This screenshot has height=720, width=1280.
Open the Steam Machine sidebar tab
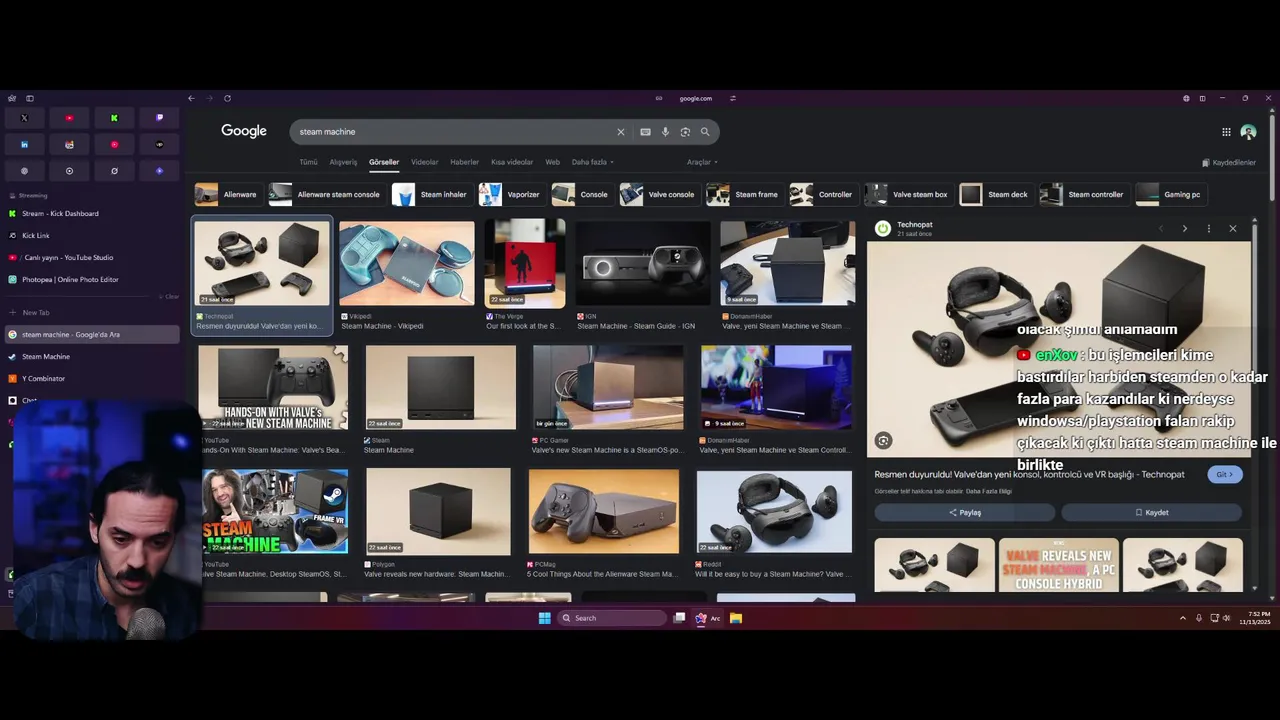click(x=92, y=356)
